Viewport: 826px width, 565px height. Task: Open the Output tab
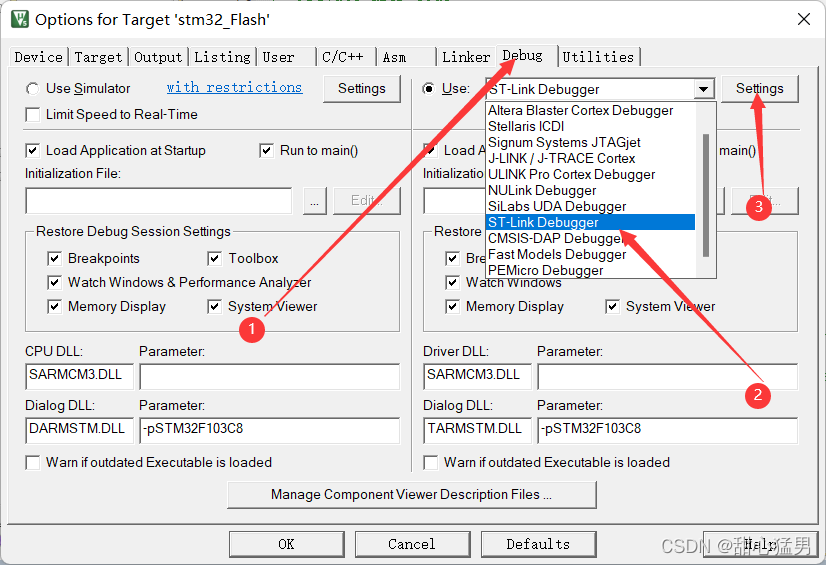click(x=158, y=57)
